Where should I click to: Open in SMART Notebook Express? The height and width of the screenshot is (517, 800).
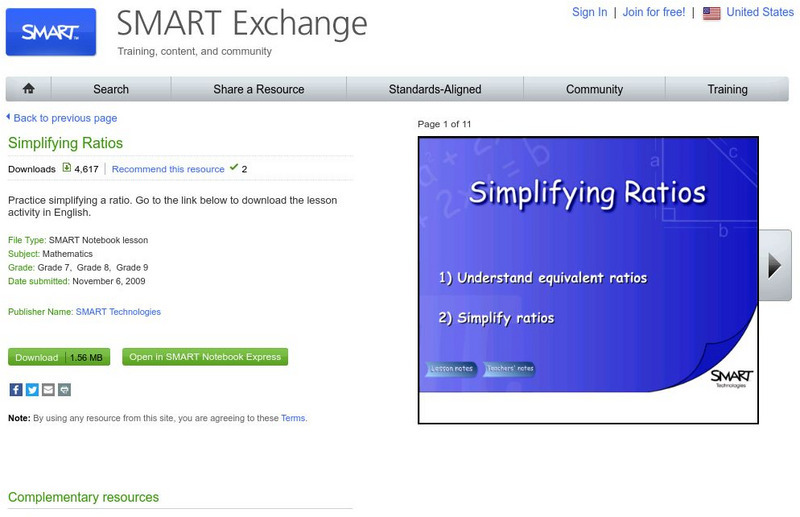(205, 357)
